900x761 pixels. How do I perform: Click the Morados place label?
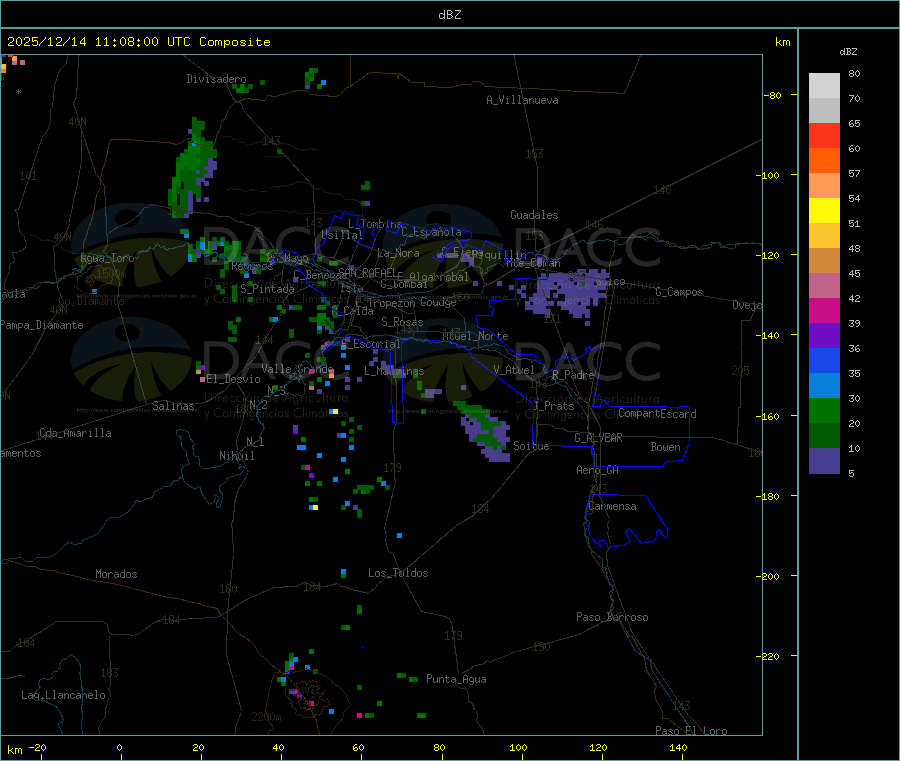click(116, 574)
